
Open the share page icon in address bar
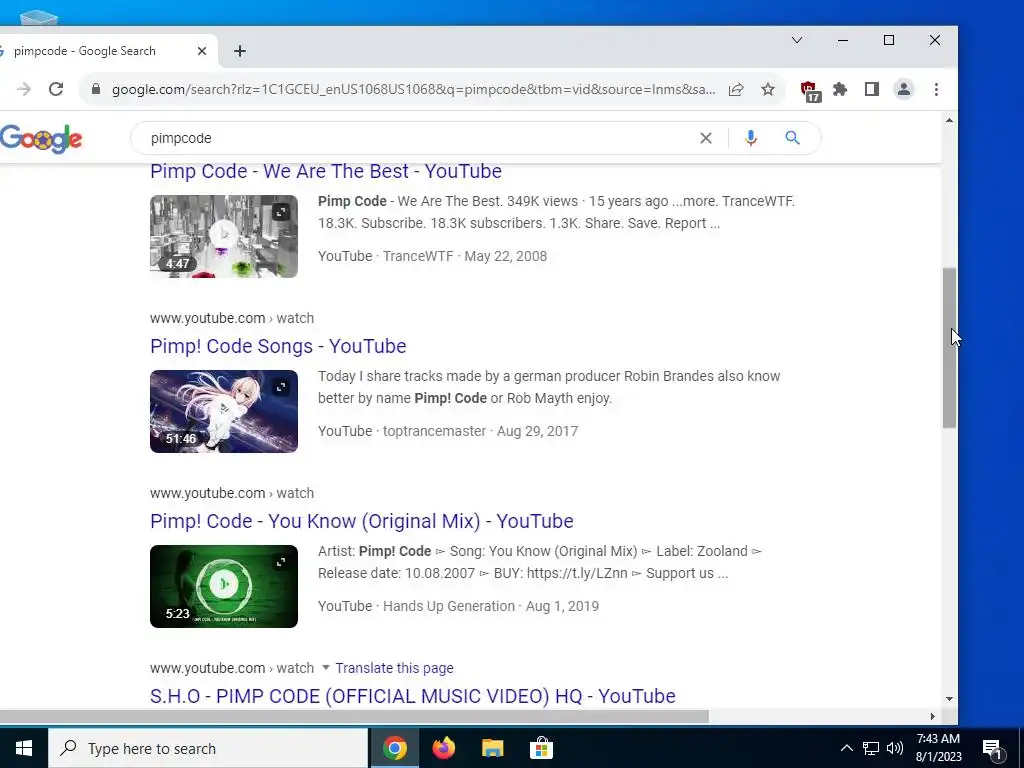[736, 89]
